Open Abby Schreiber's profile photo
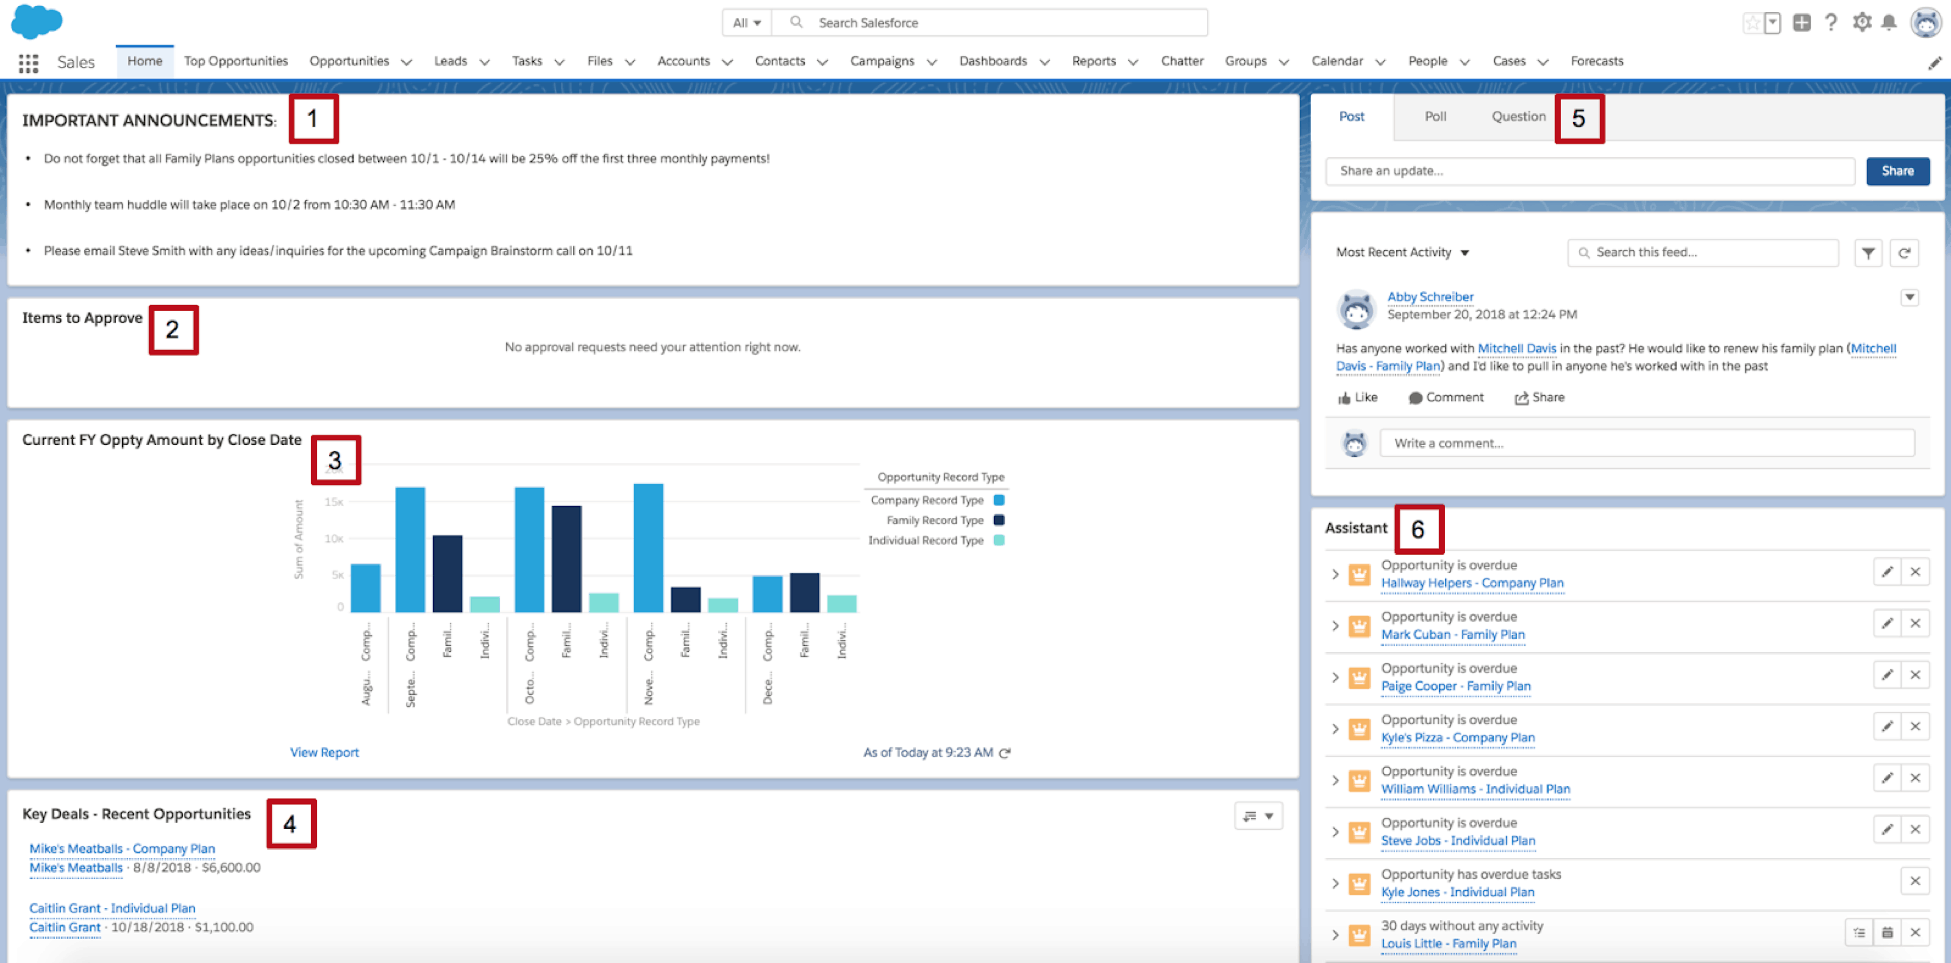 (x=1356, y=310)
